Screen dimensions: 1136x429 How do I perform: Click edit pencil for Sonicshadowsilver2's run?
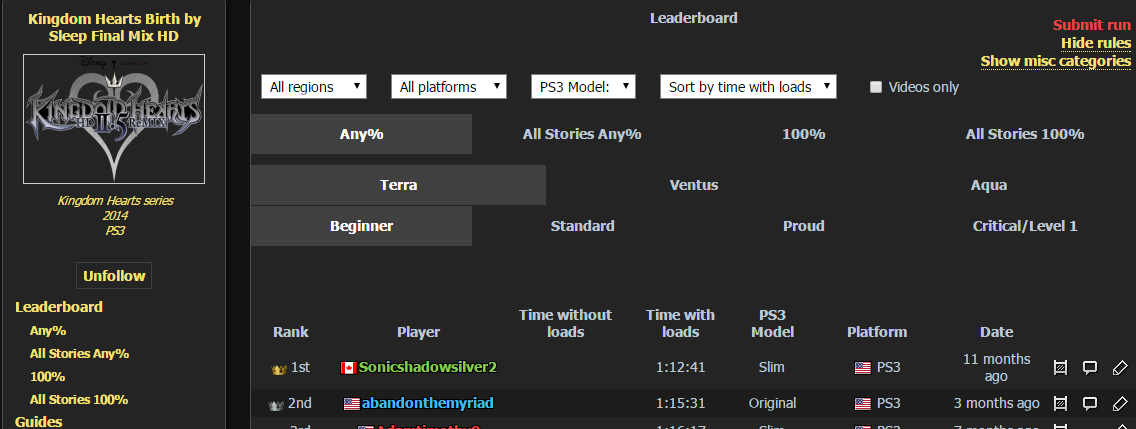point(1119,367)
